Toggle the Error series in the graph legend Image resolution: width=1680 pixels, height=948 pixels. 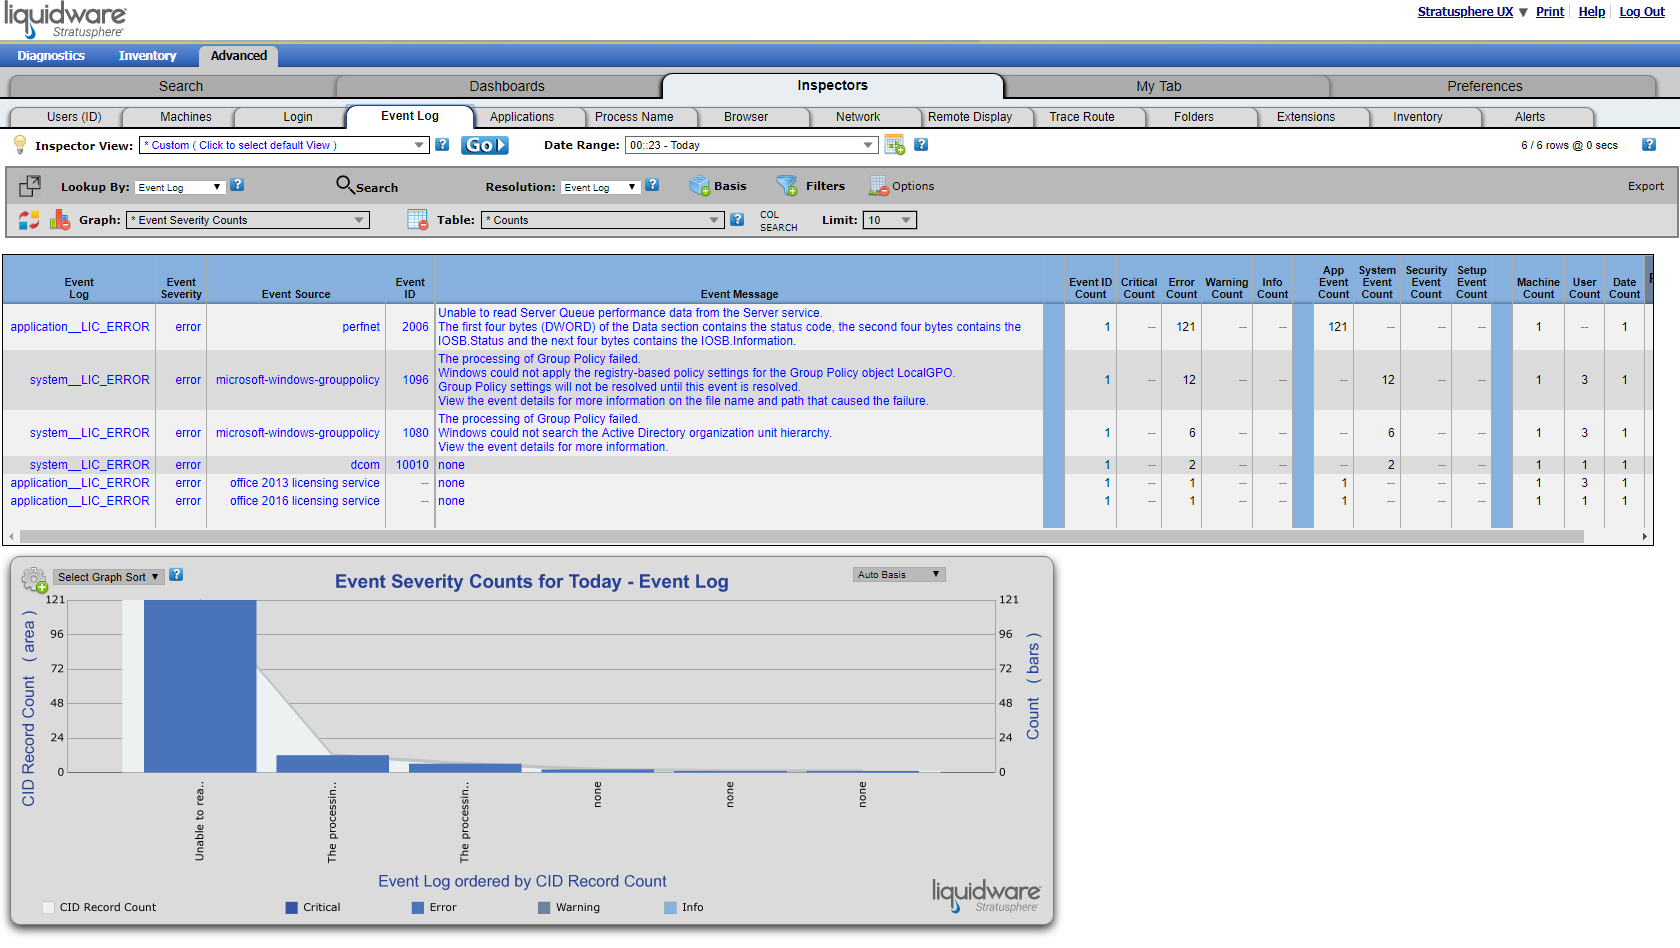tap(434, 907)
